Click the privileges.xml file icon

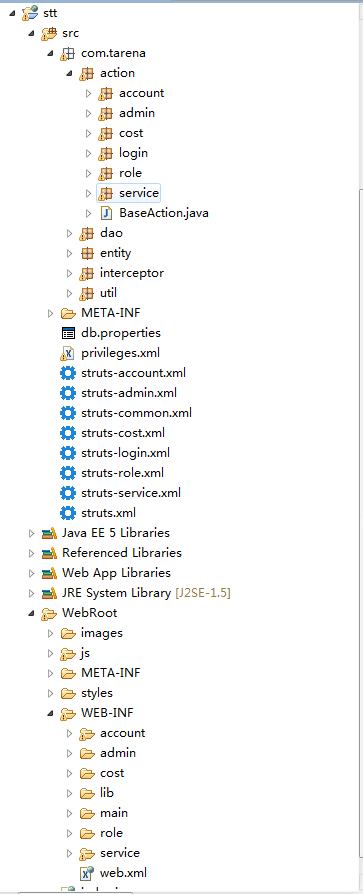tap(67, 353)
